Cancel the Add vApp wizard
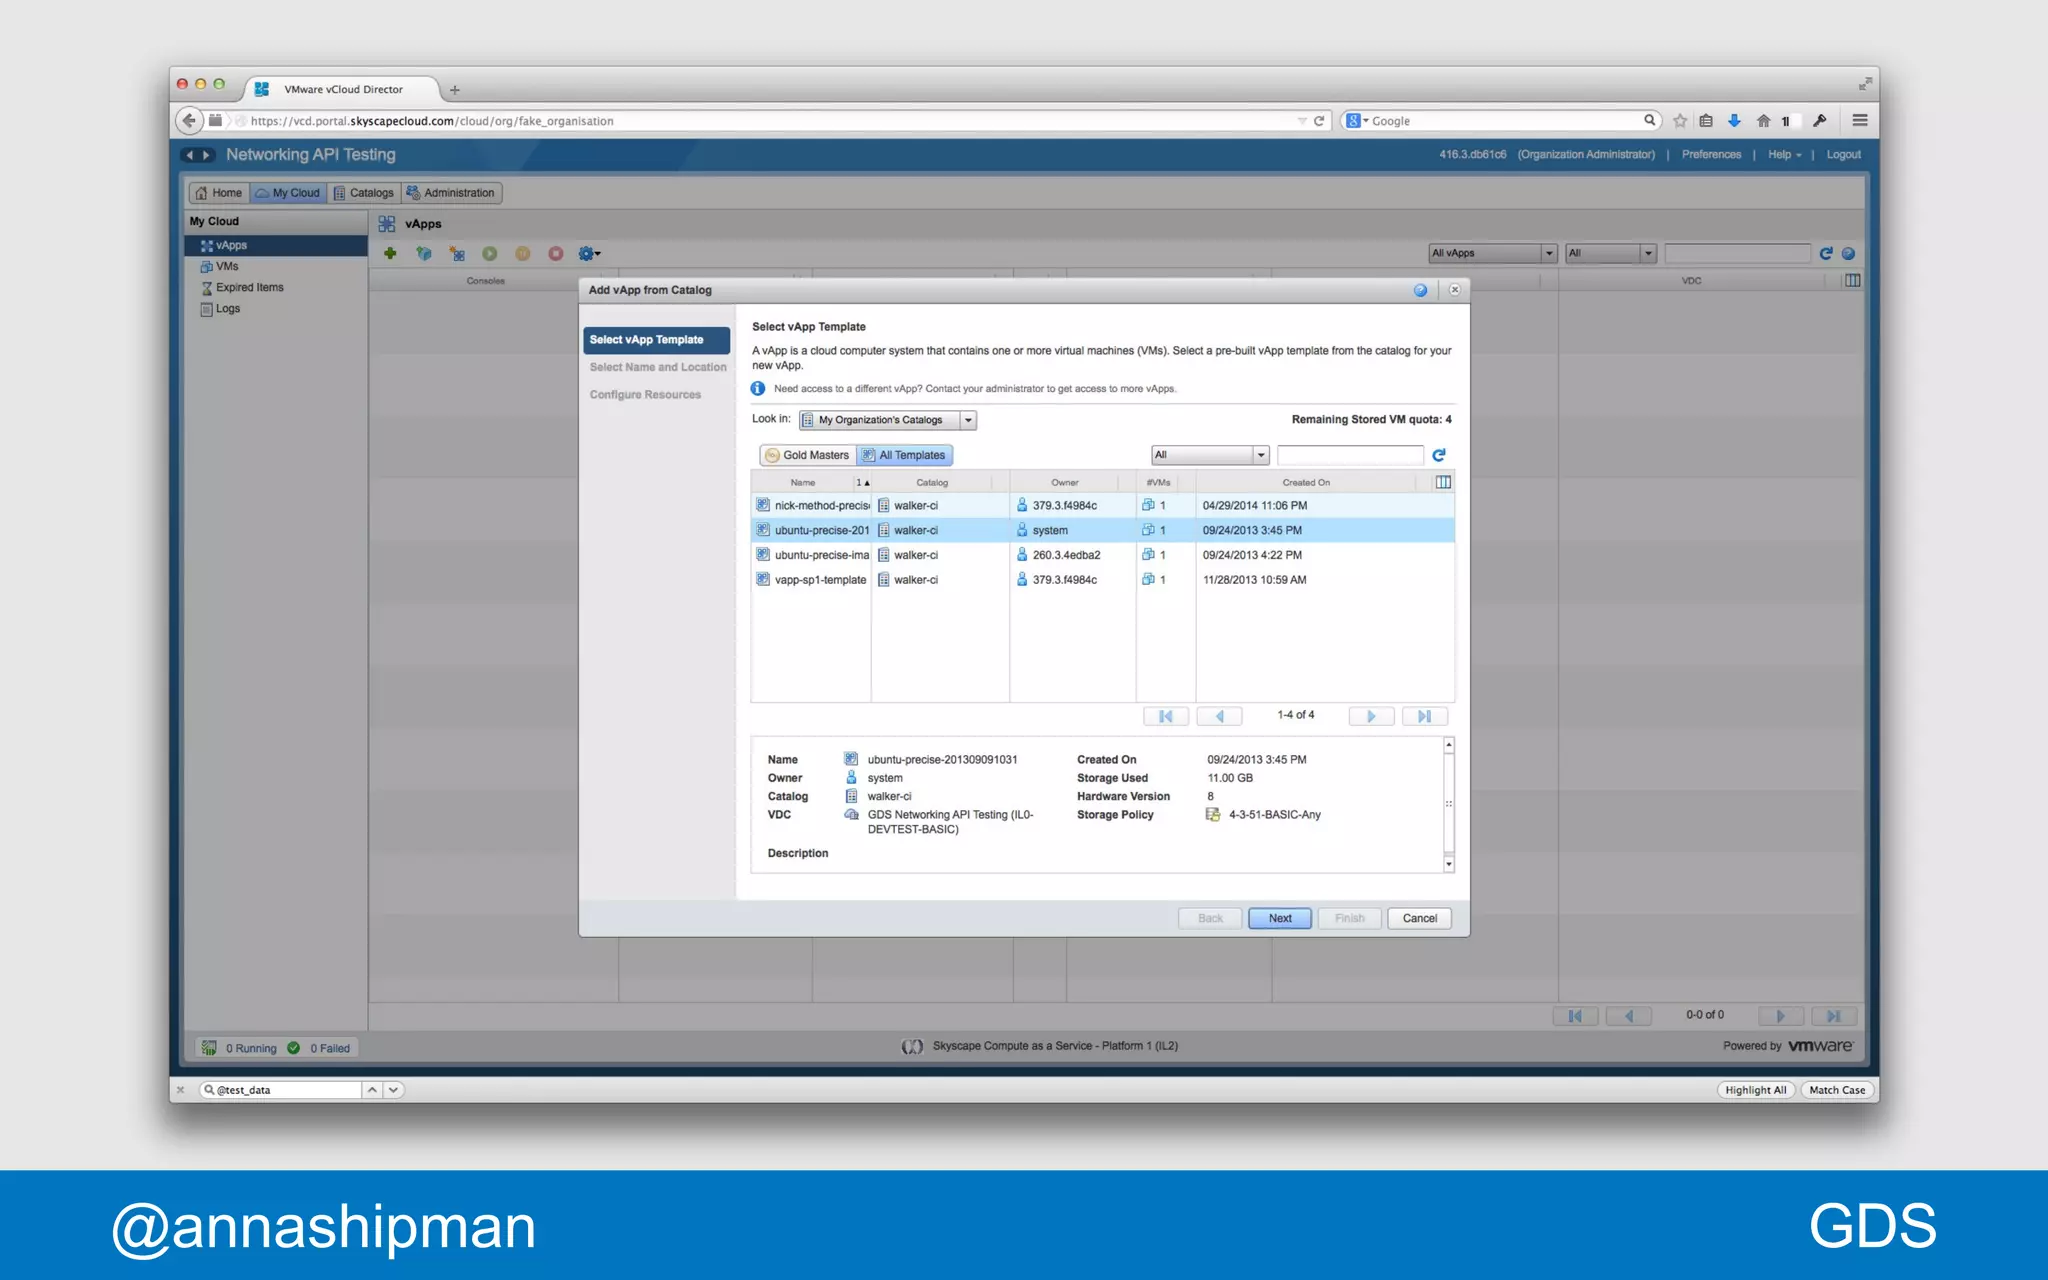 1419,918
